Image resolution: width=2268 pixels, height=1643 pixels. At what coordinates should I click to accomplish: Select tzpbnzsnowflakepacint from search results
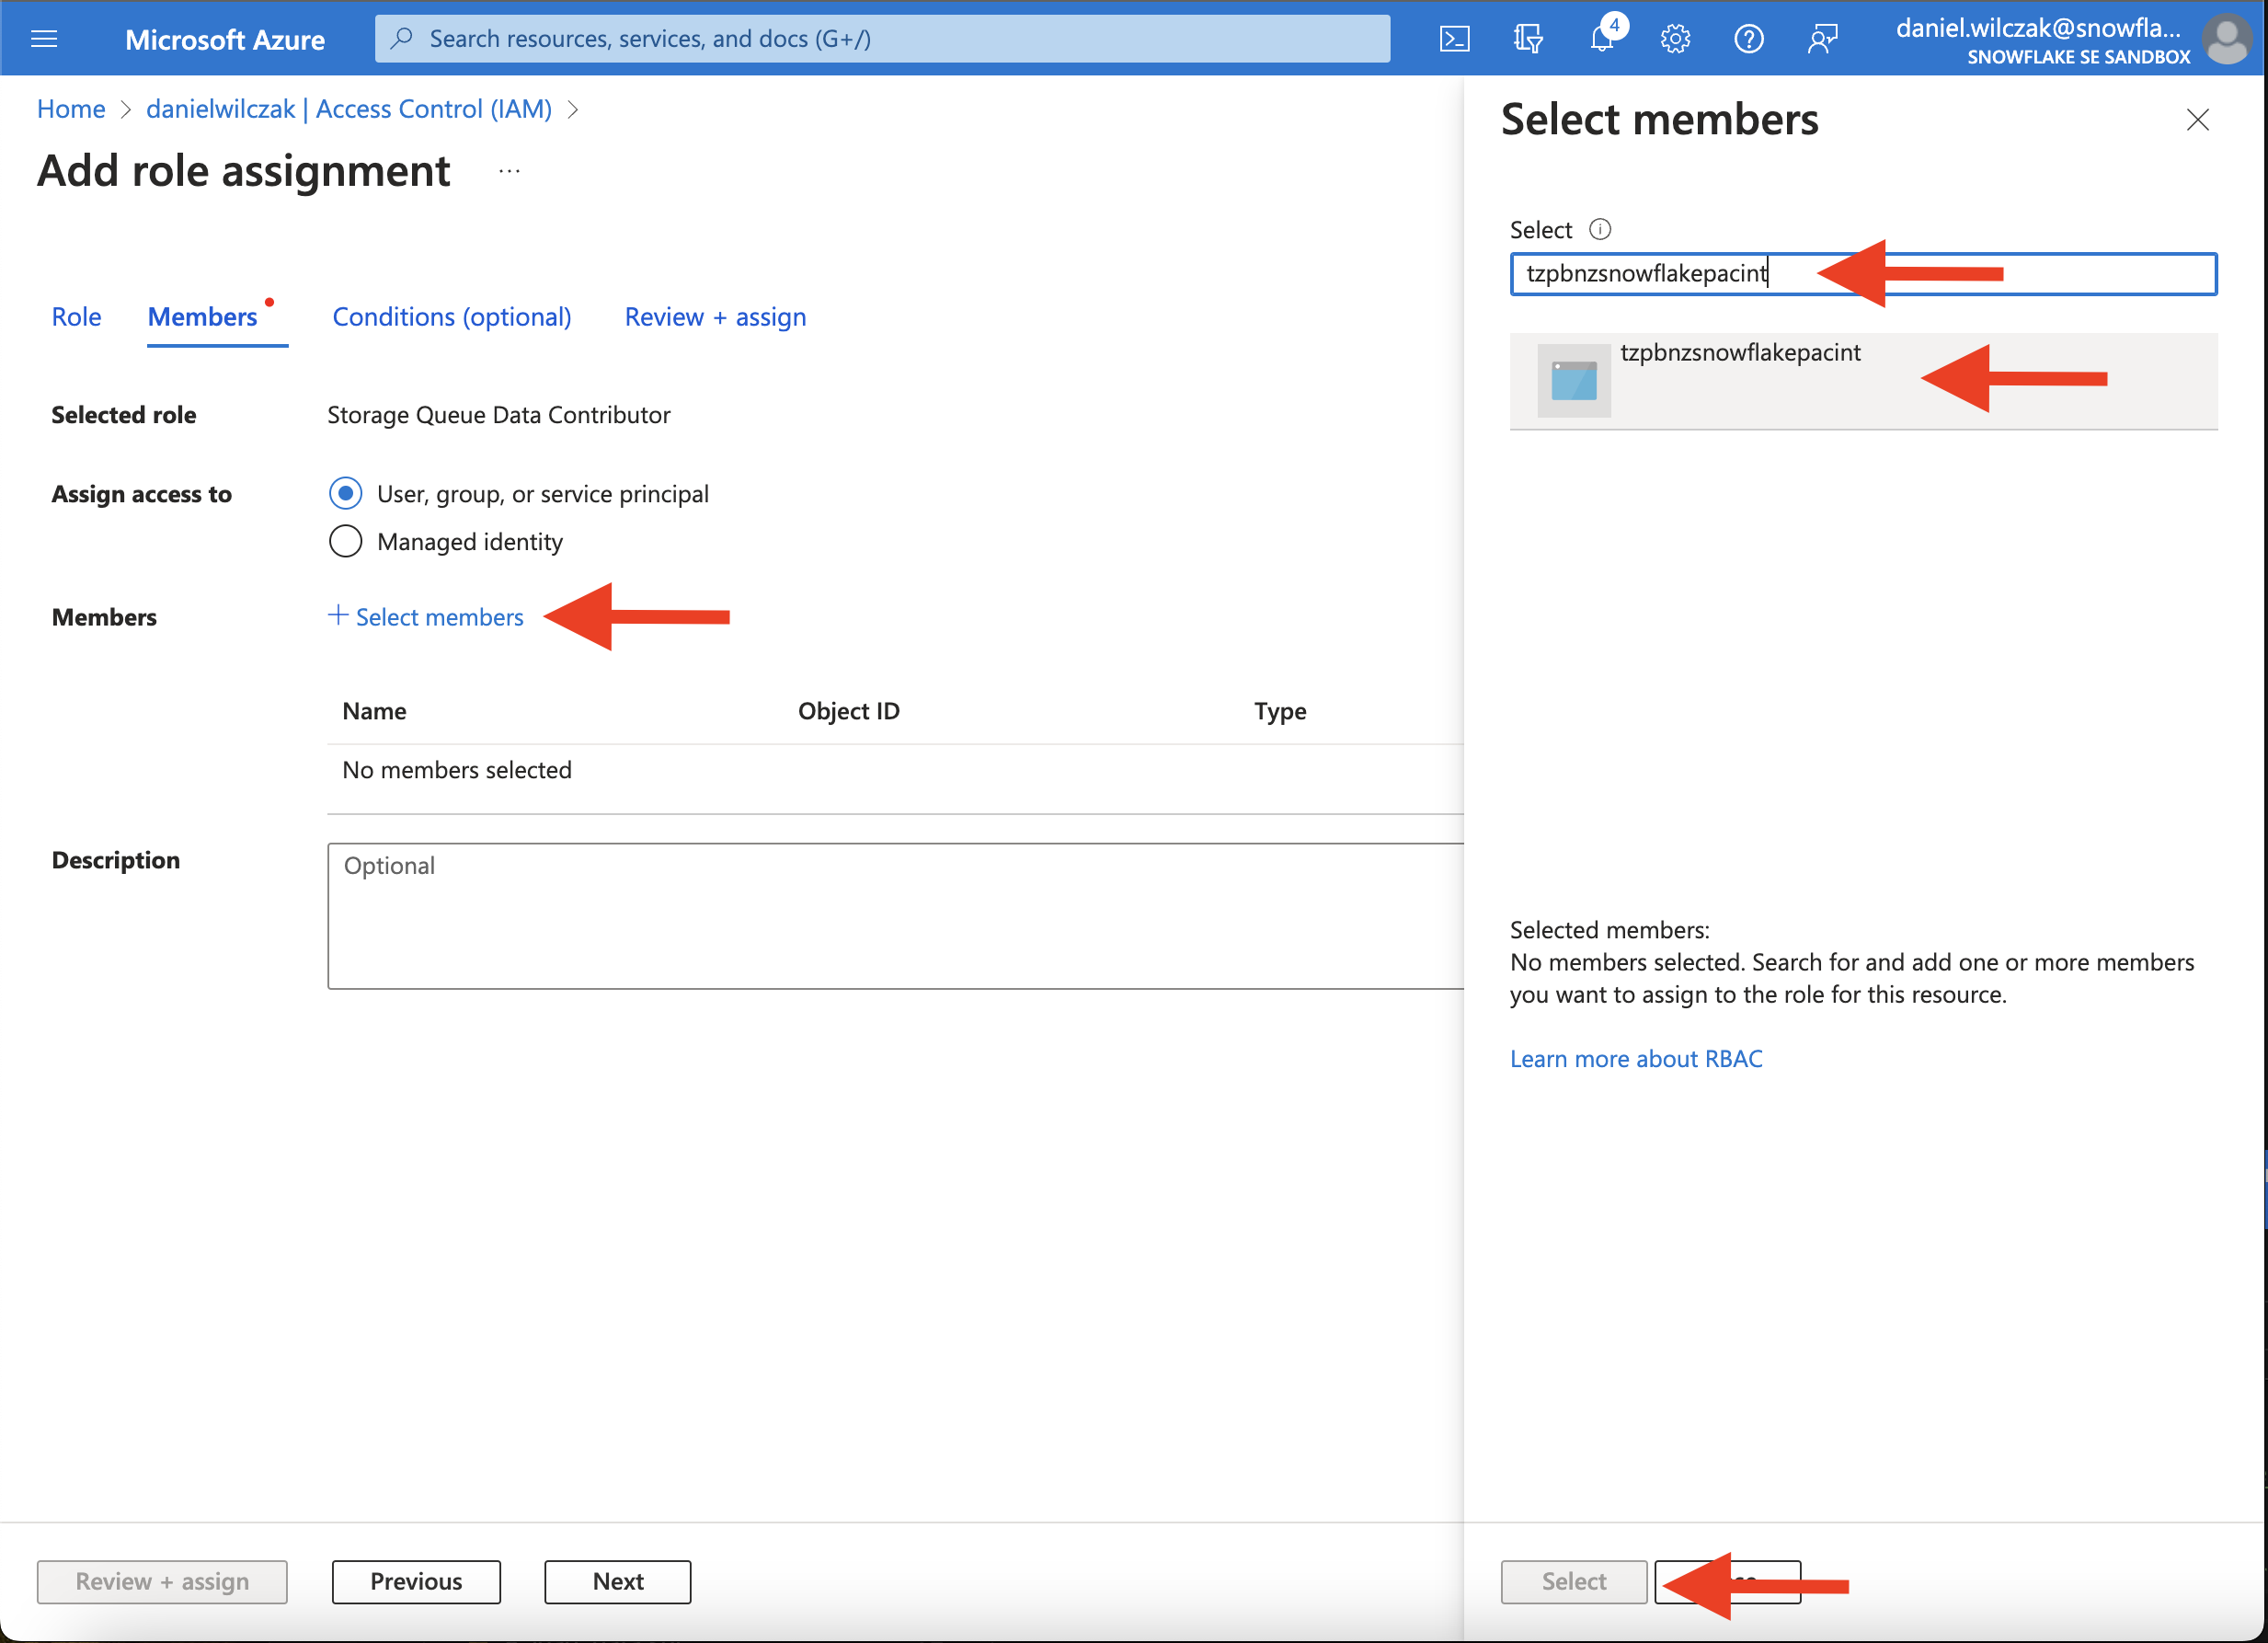1863,380
